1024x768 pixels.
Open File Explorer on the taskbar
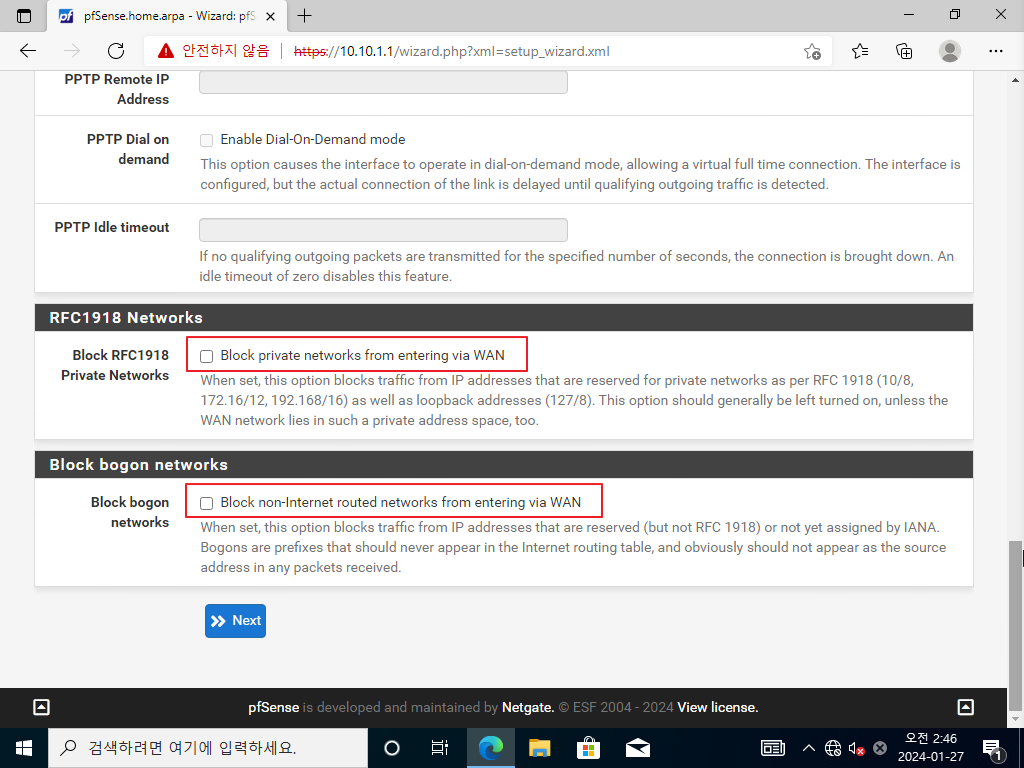click(539, 748)
